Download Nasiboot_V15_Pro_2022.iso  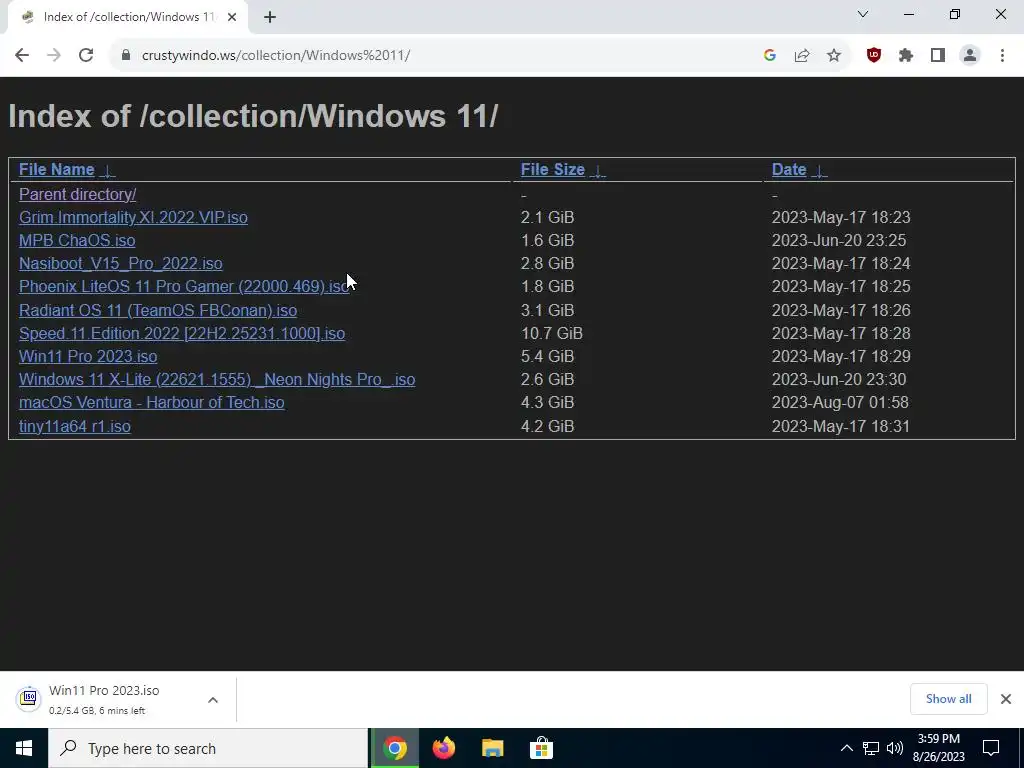(x=121, y=264)
